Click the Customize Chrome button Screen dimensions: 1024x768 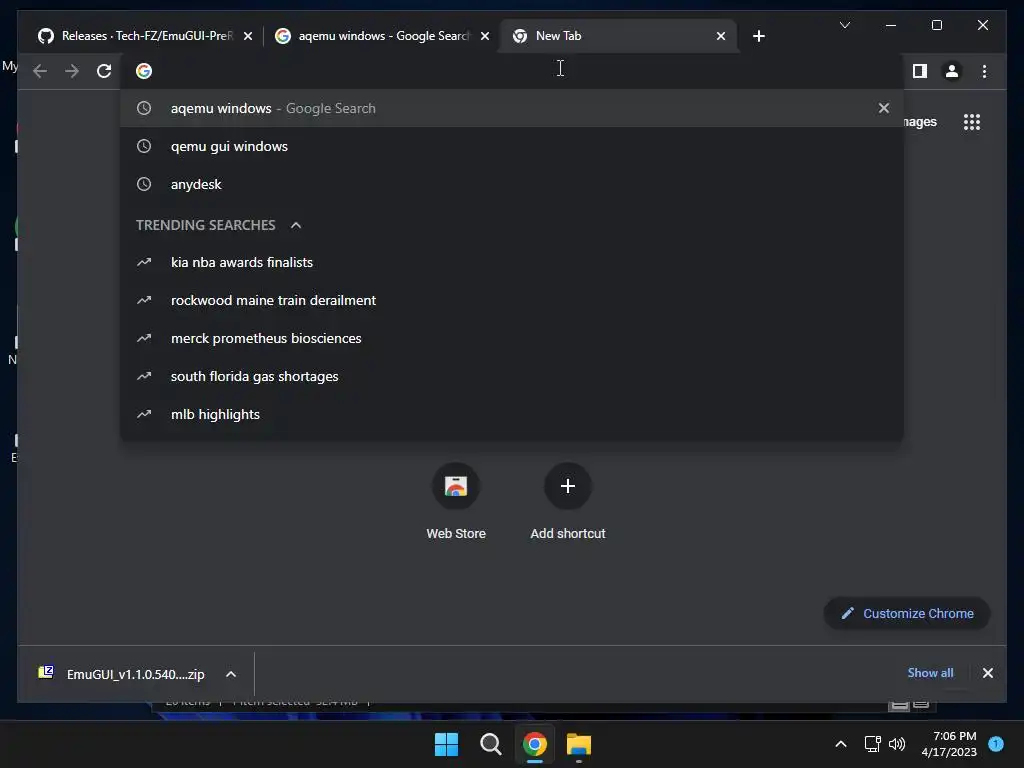click(907, 613)
